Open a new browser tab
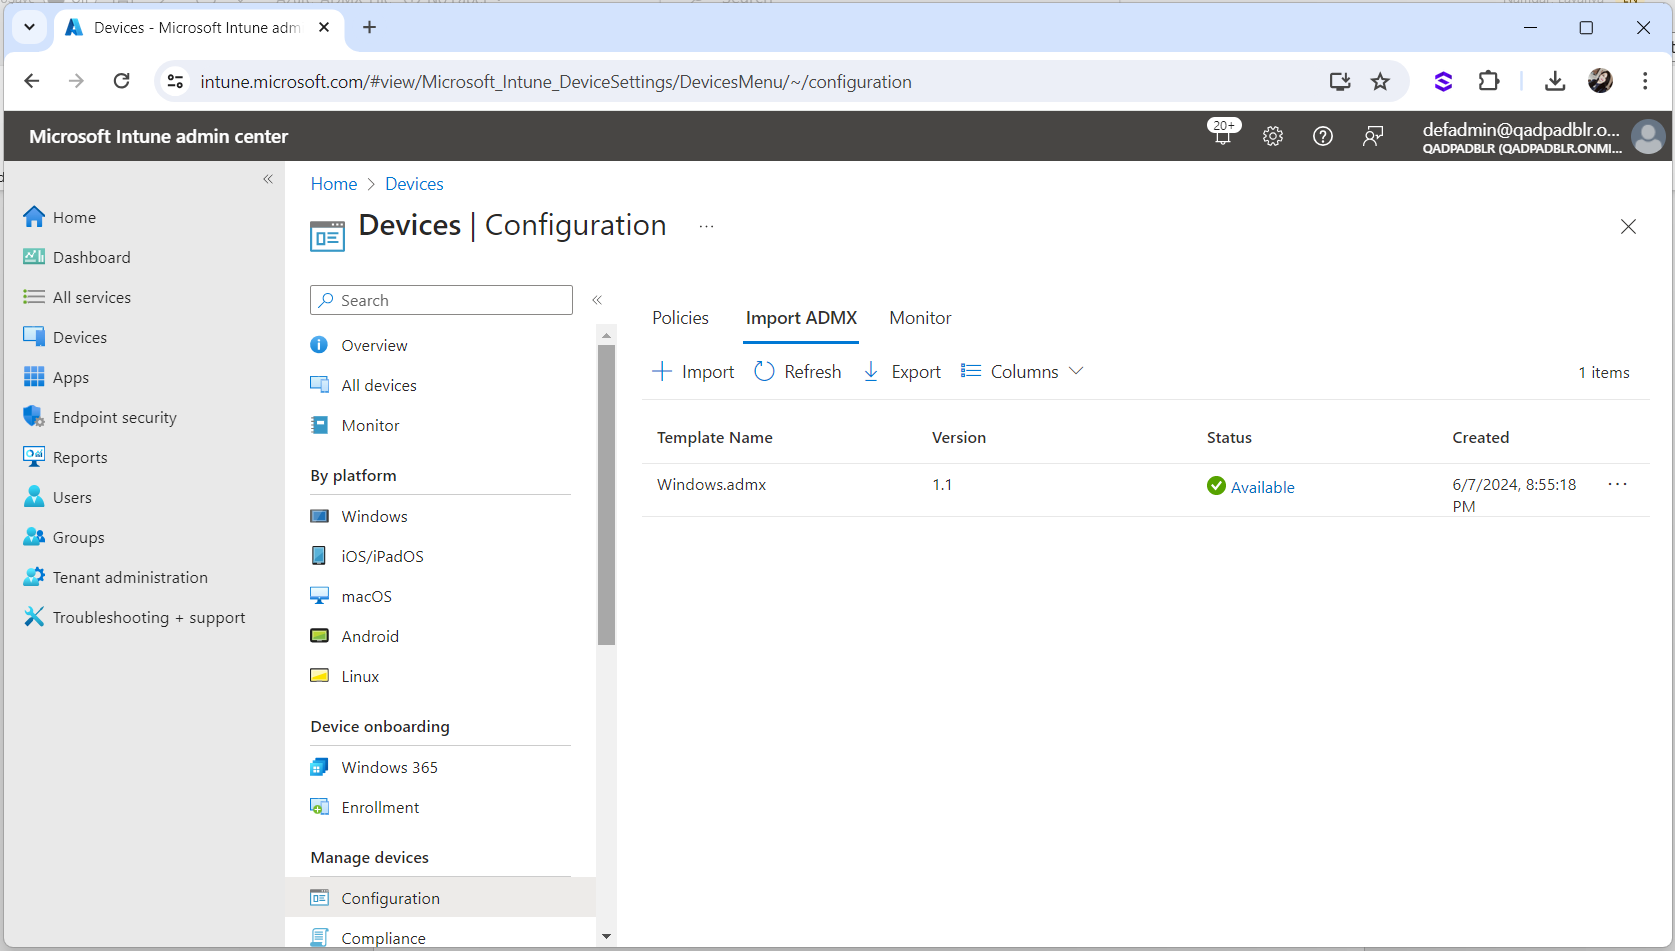This screenshot has height=951, width=1675. [369, 27]
